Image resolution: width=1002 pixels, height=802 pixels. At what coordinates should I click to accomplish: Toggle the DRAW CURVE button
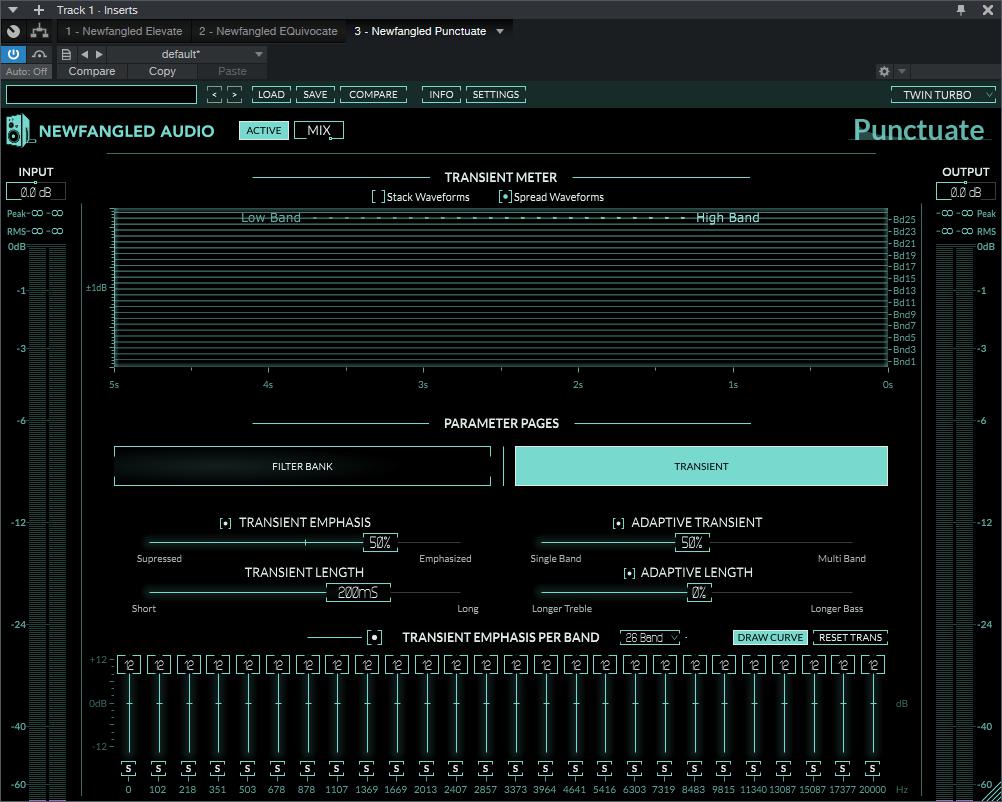pyautogui.click(x=770, y=637)
